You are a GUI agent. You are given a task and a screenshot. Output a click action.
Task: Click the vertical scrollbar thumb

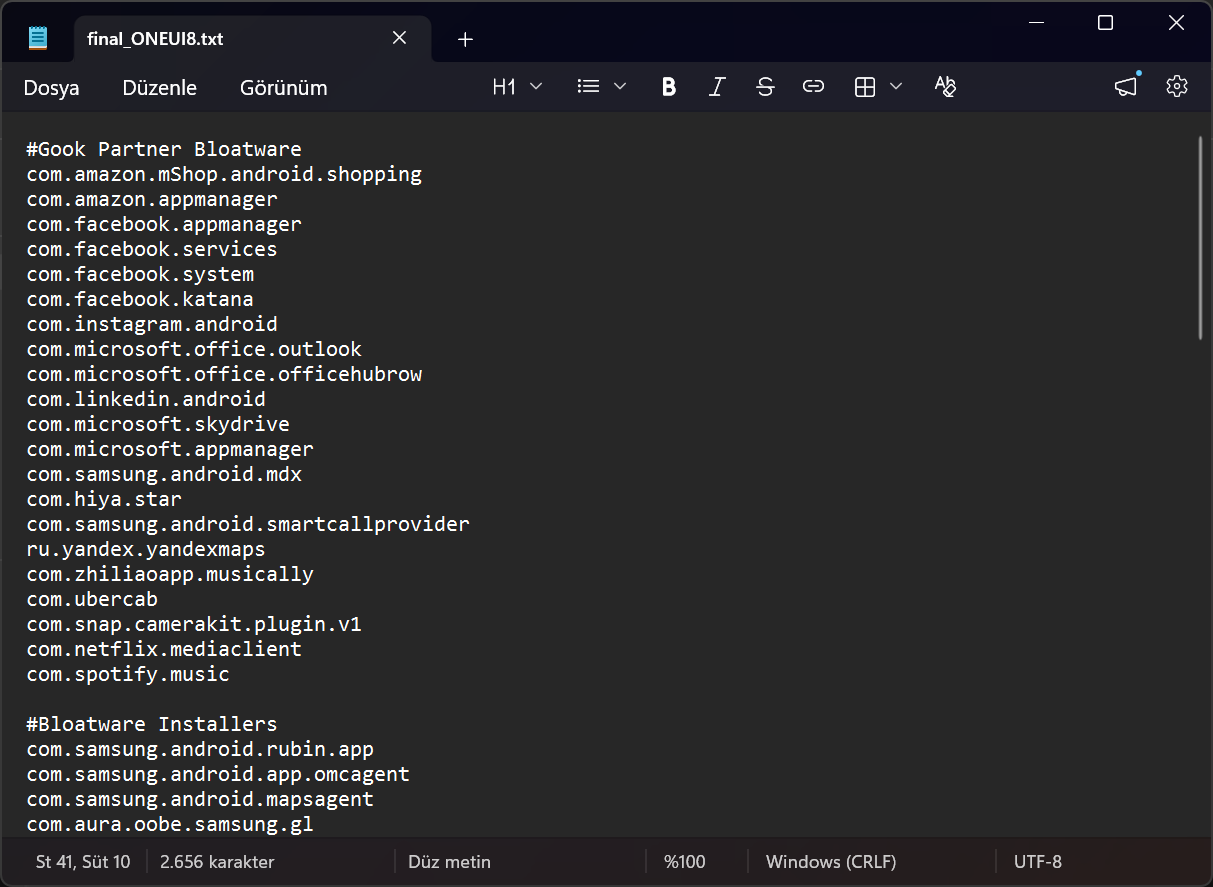(1200, 238)
